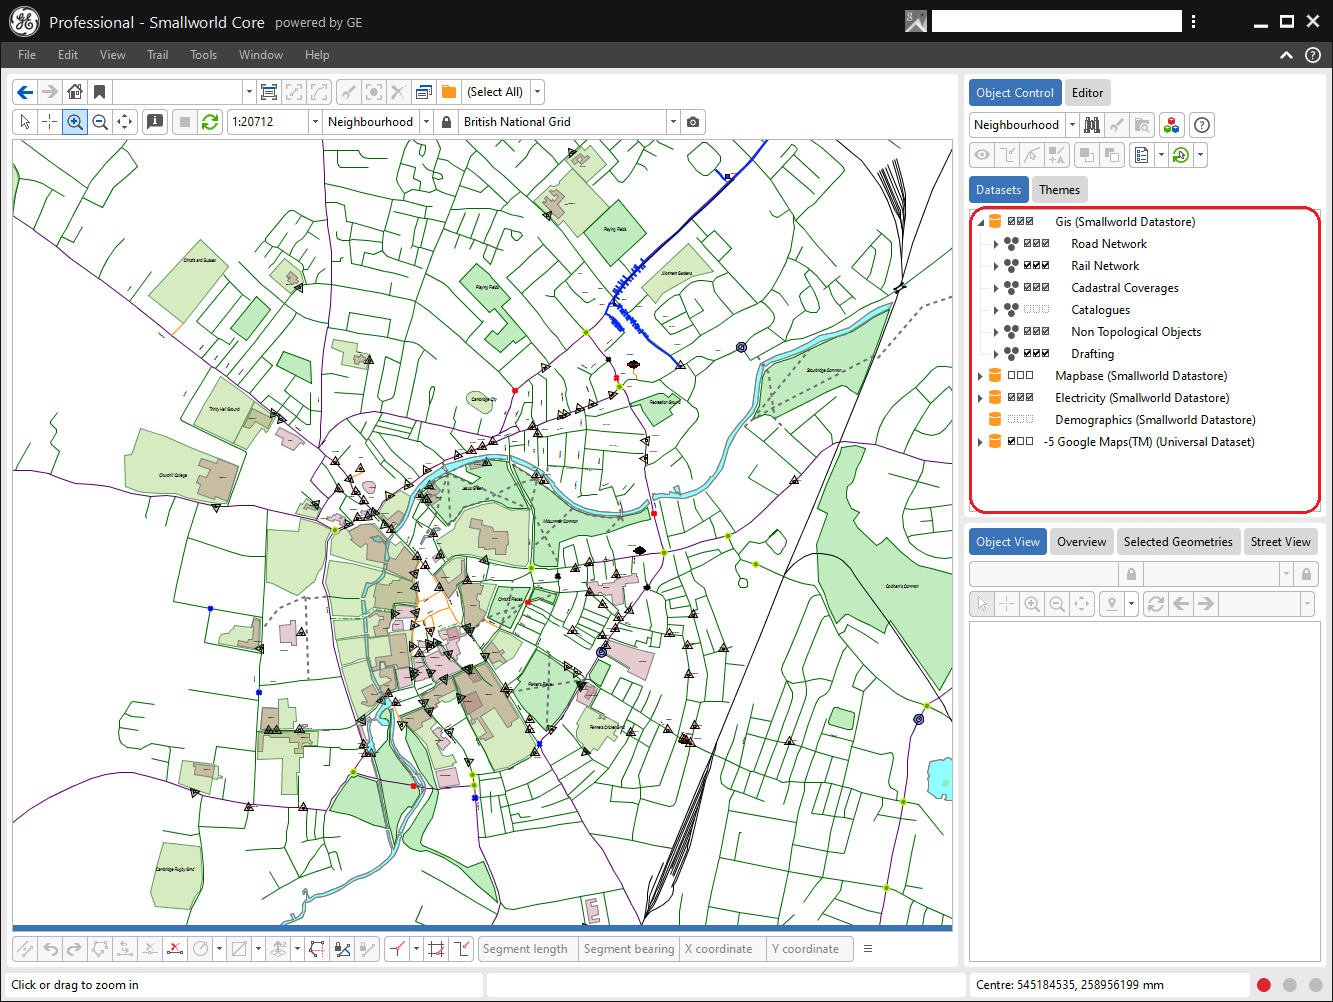Click the stepped line construction icon
Screen dimensions: 1333x1002
click(x=461, y=949)
